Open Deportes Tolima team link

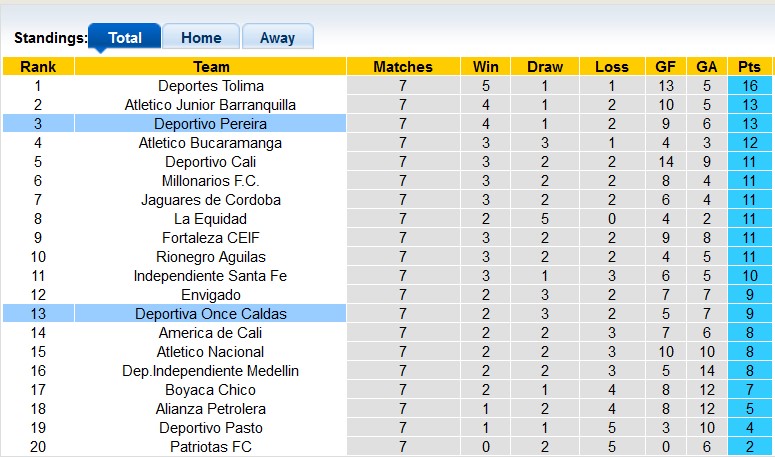[x=210, y=86]
